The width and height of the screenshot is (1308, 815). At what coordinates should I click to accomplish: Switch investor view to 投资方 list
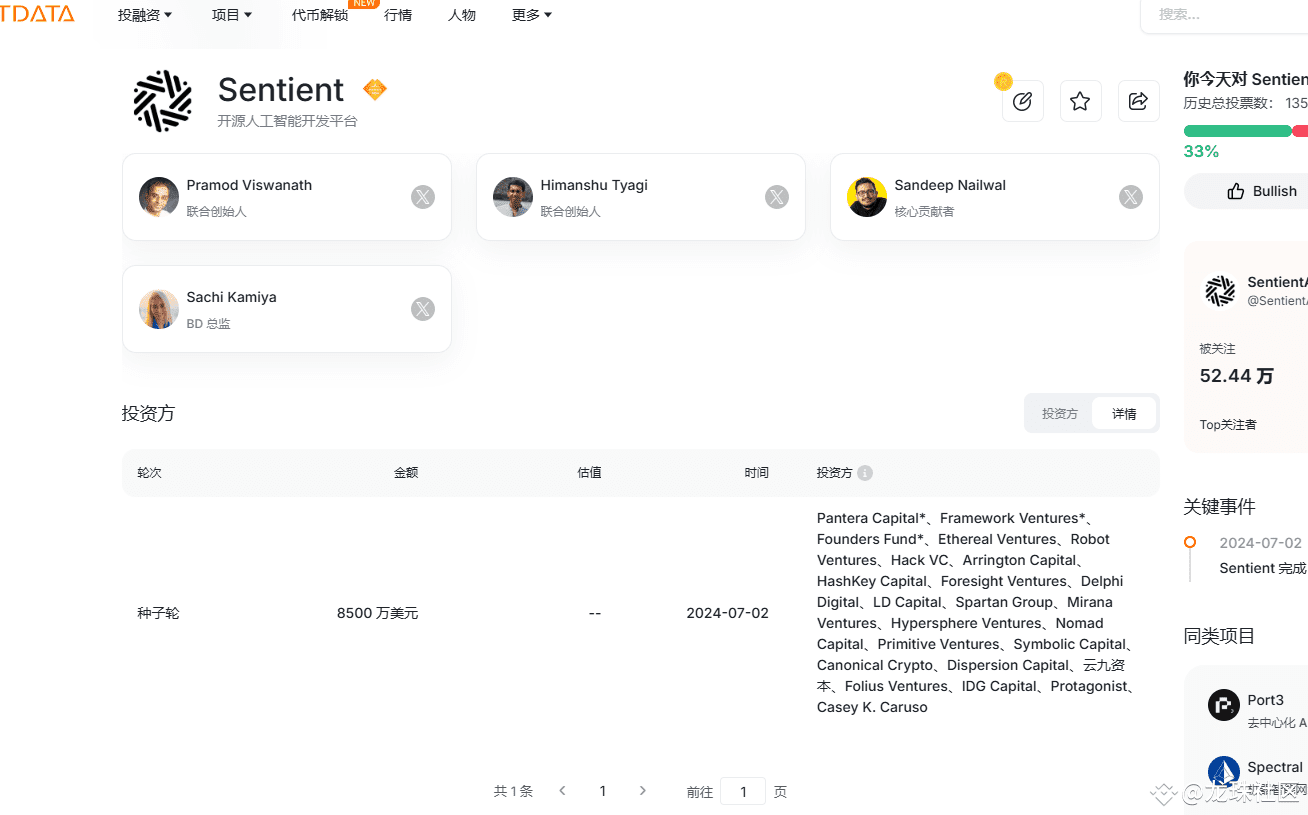click(1060, 413)
